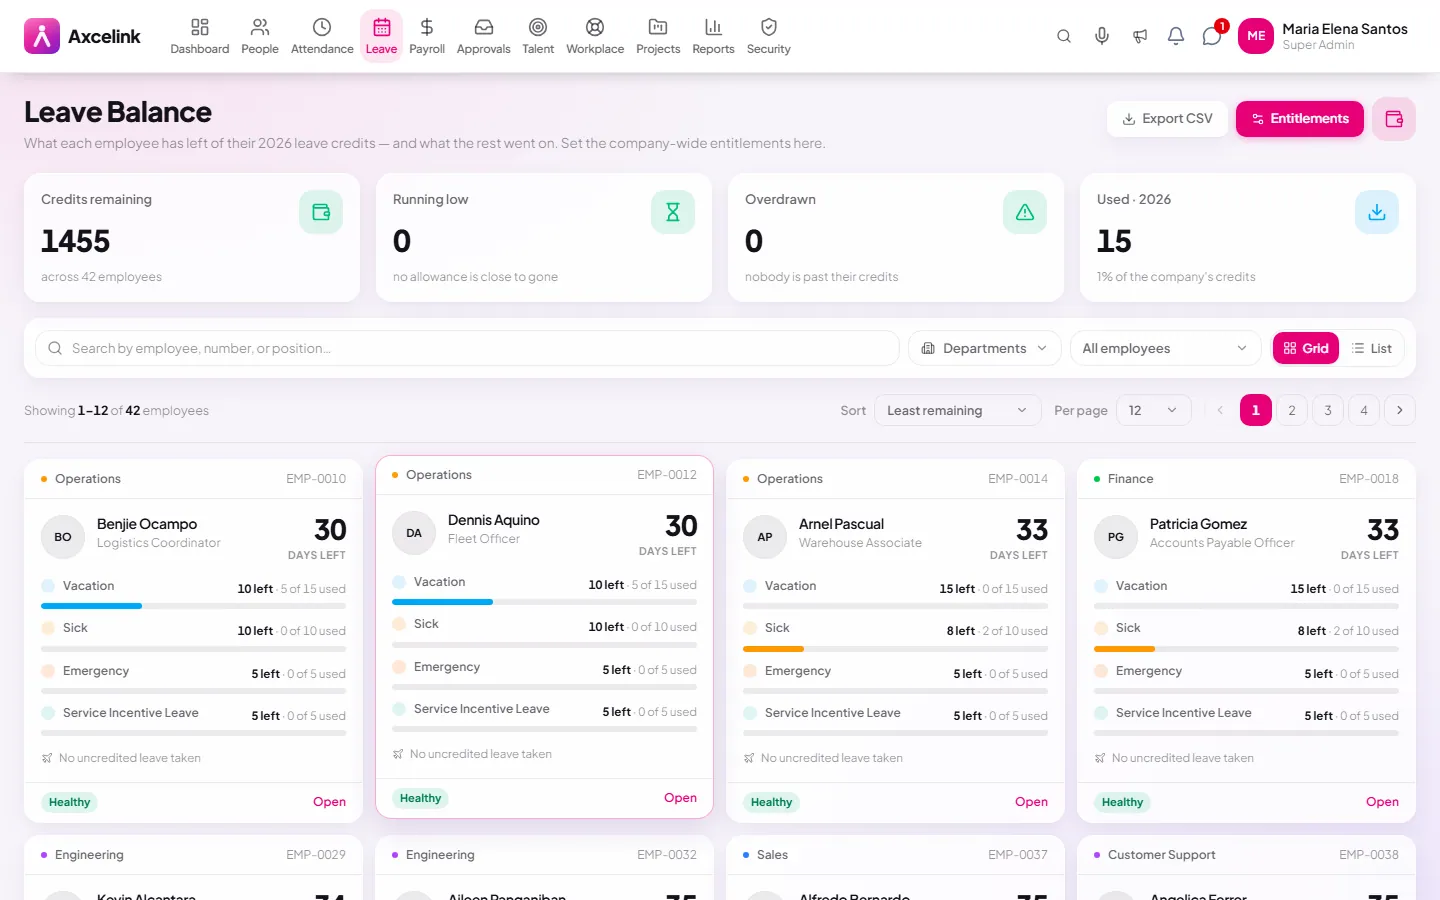Open Workplace section
Image resolution: width=1440 pixels, height=900 pixels.
595,36
